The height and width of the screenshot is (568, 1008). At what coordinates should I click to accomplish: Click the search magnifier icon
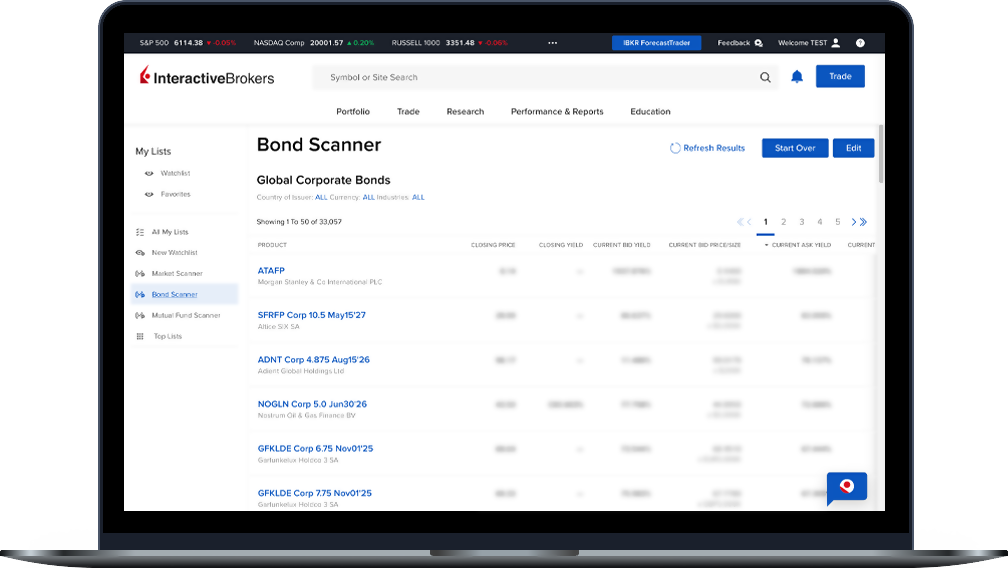coord(765,77)
